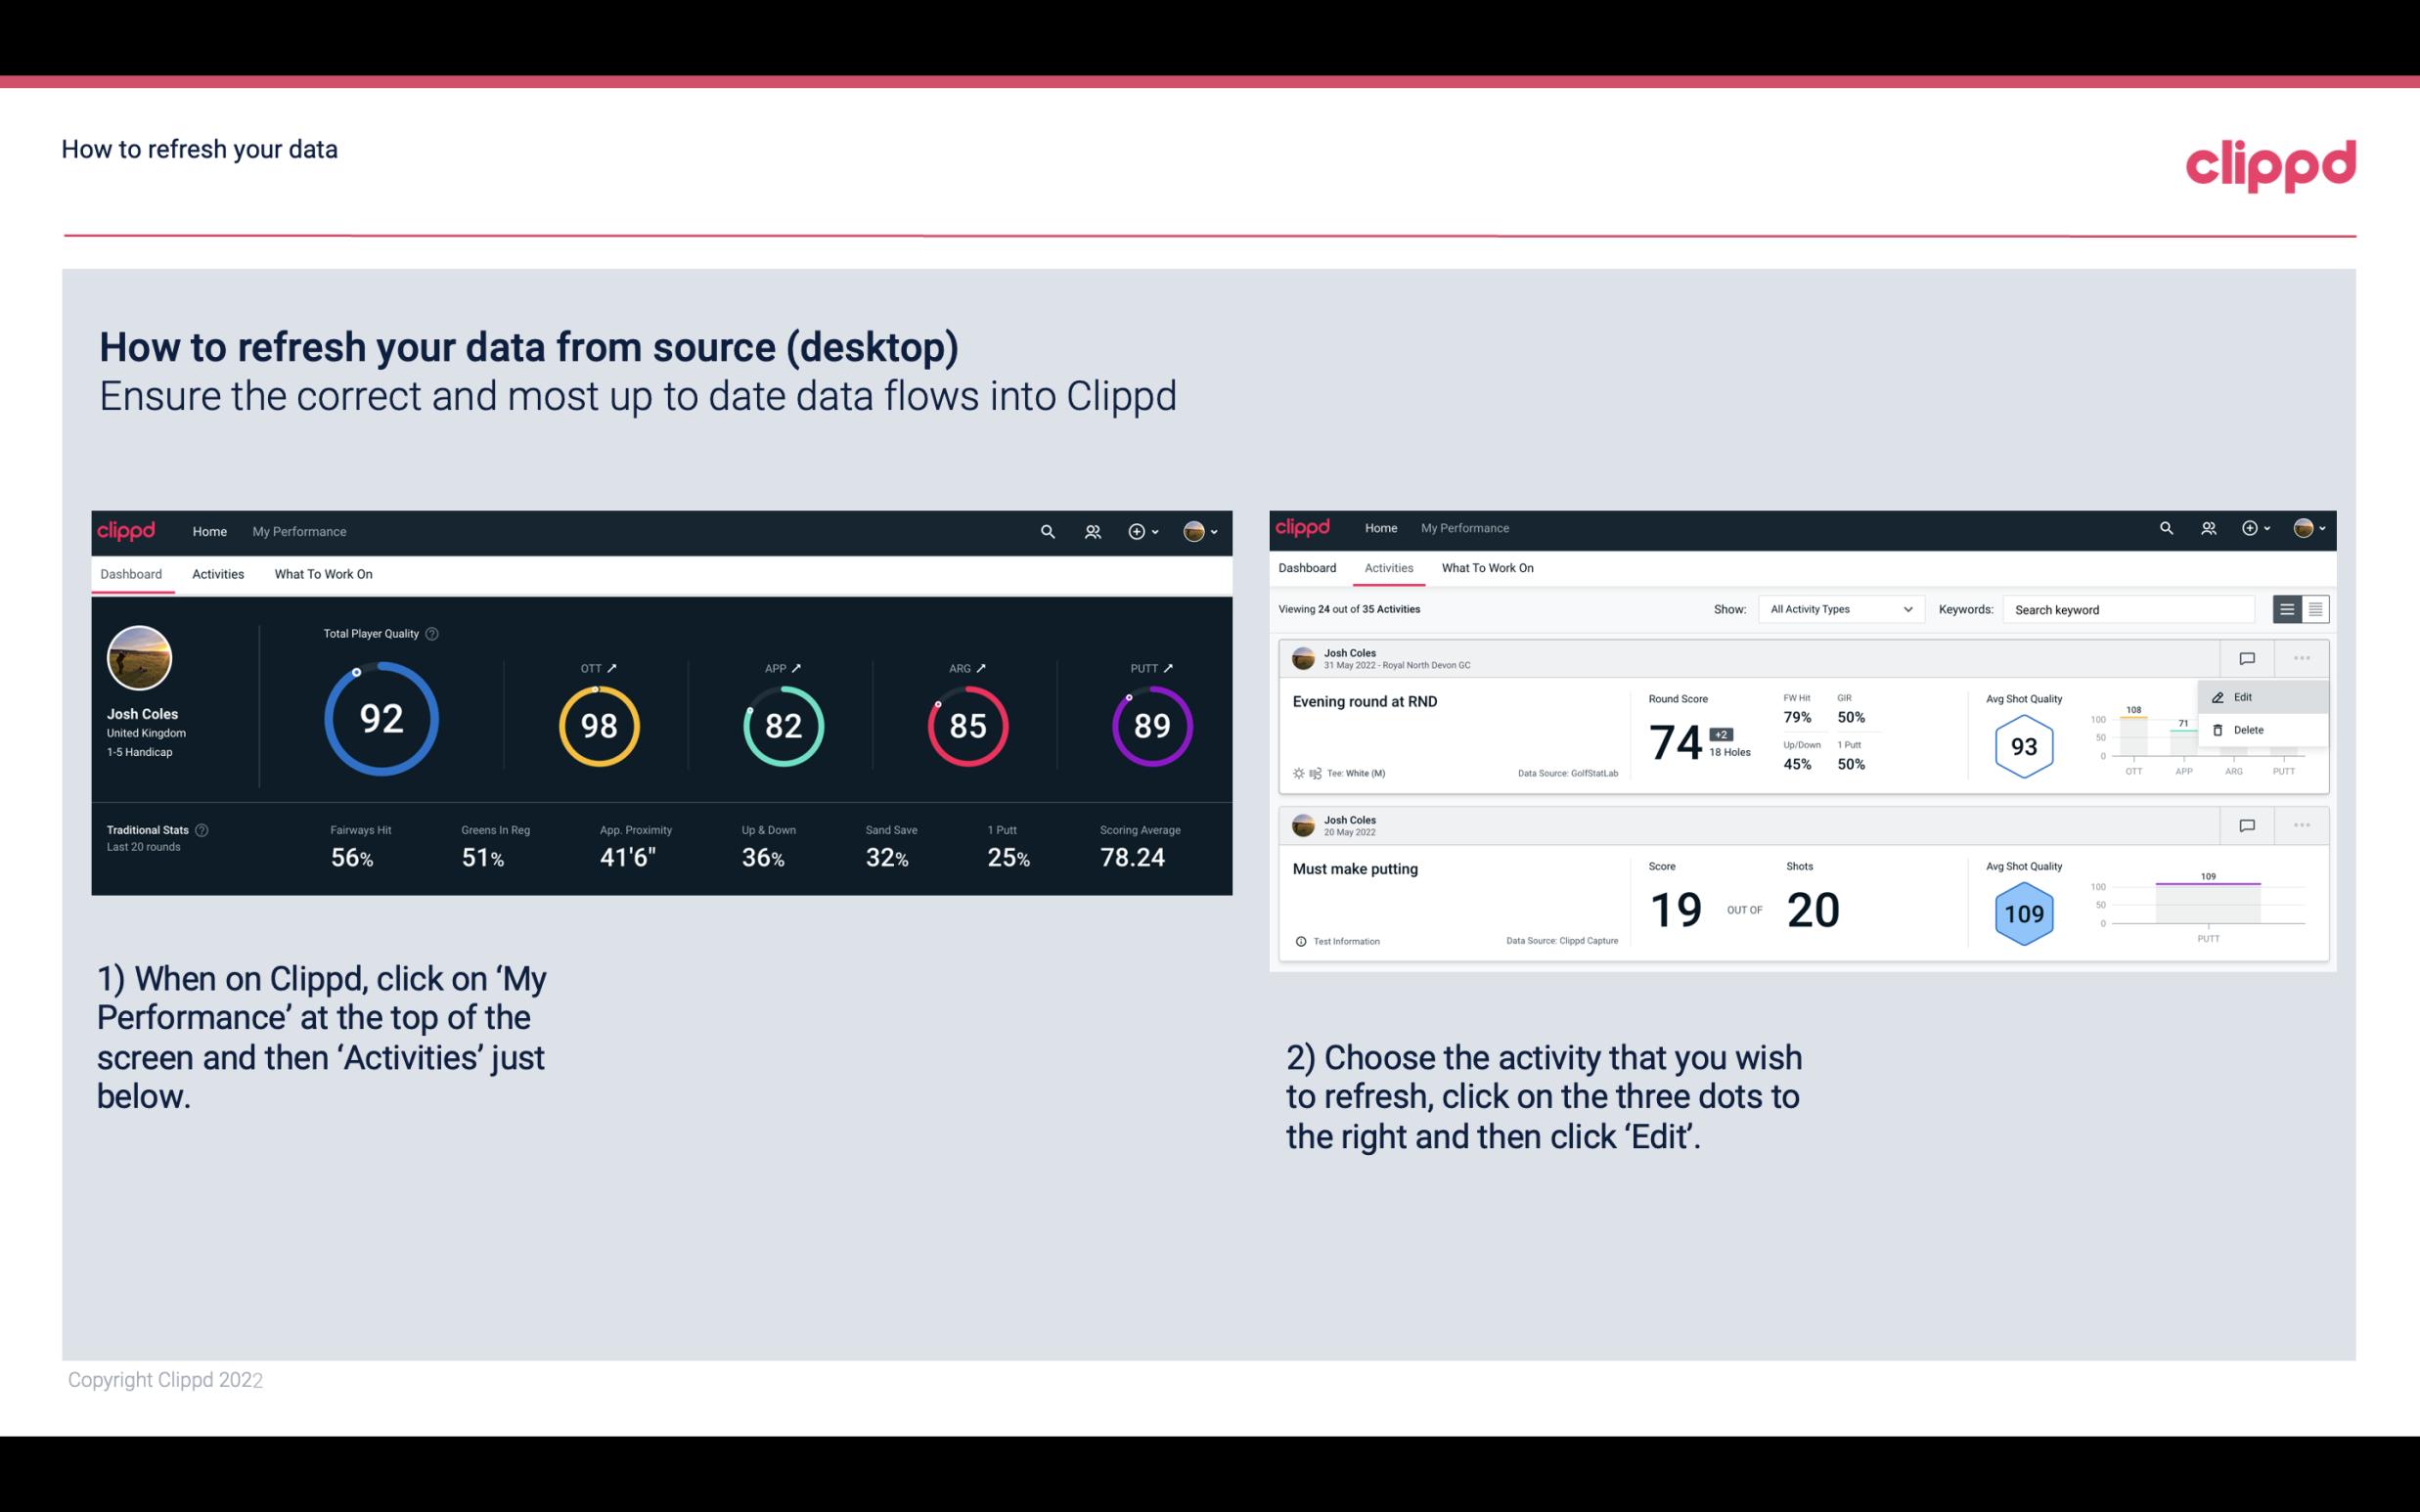Click the Edit icon on selected activity

pos(2235,695)
